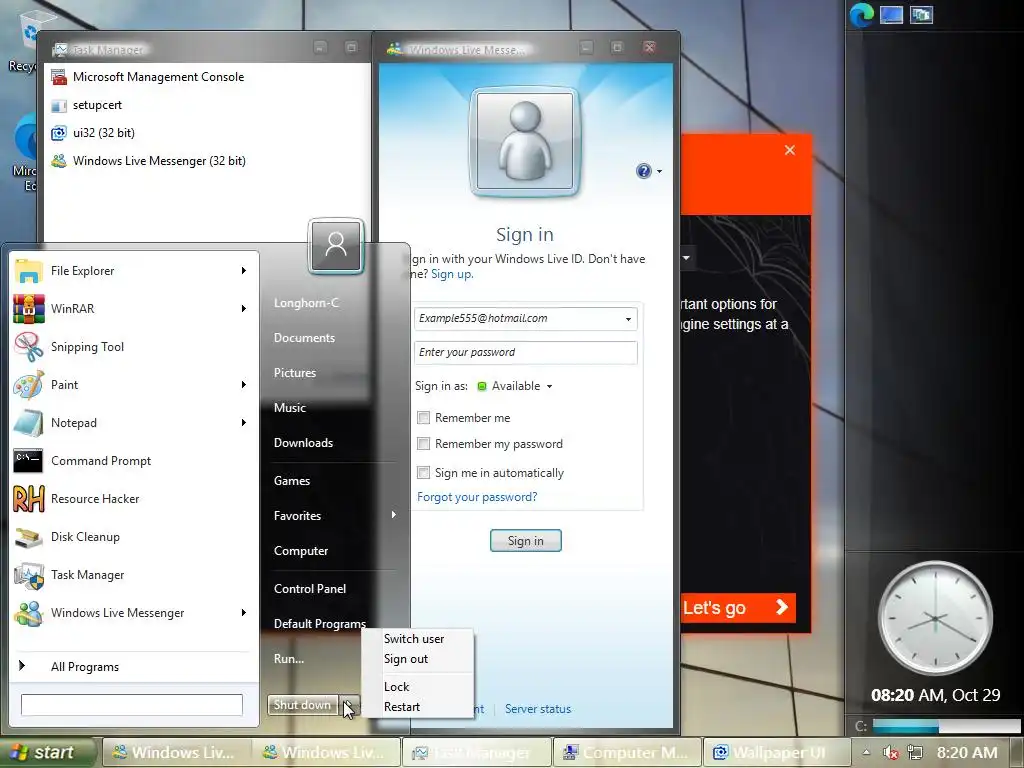
Task: Select Lock in the power menu
Action: click(396, 686)
